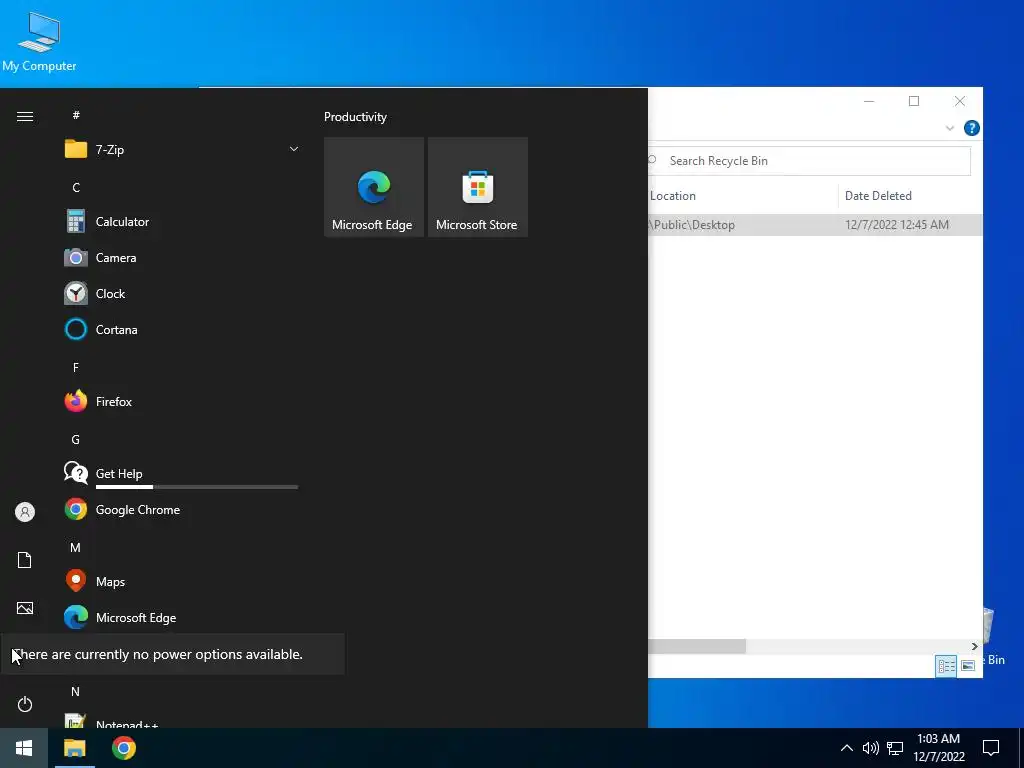Open File Explorer from the taskbar

coord(74,748)
